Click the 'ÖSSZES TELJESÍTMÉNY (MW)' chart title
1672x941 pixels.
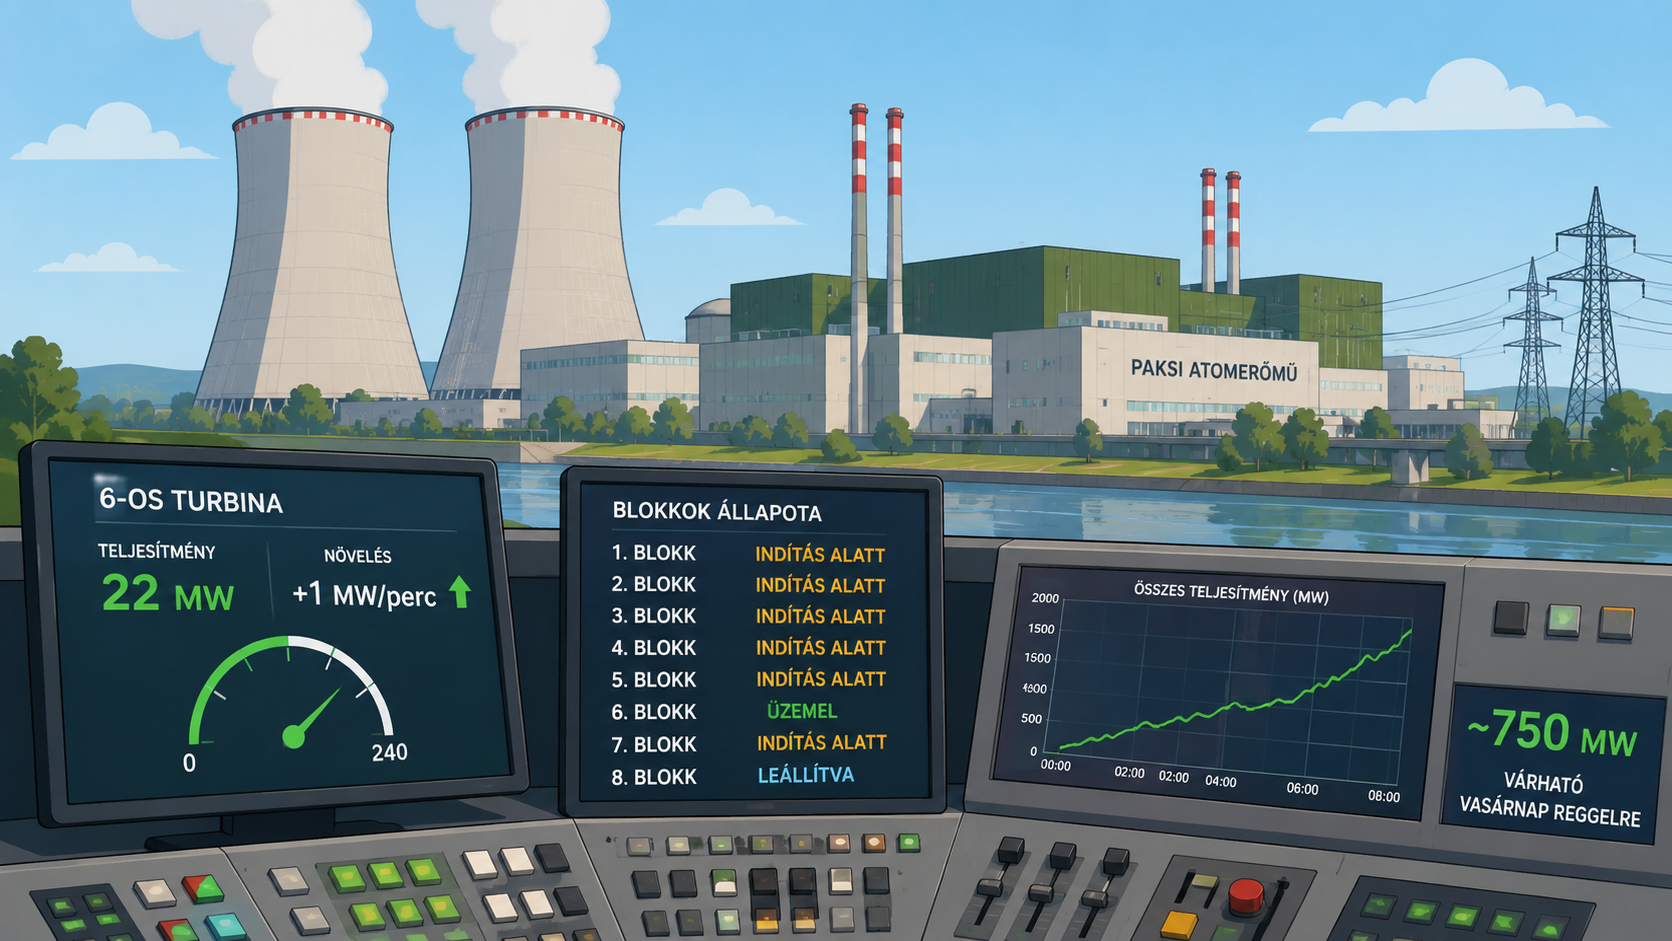tap(1231, 593)
